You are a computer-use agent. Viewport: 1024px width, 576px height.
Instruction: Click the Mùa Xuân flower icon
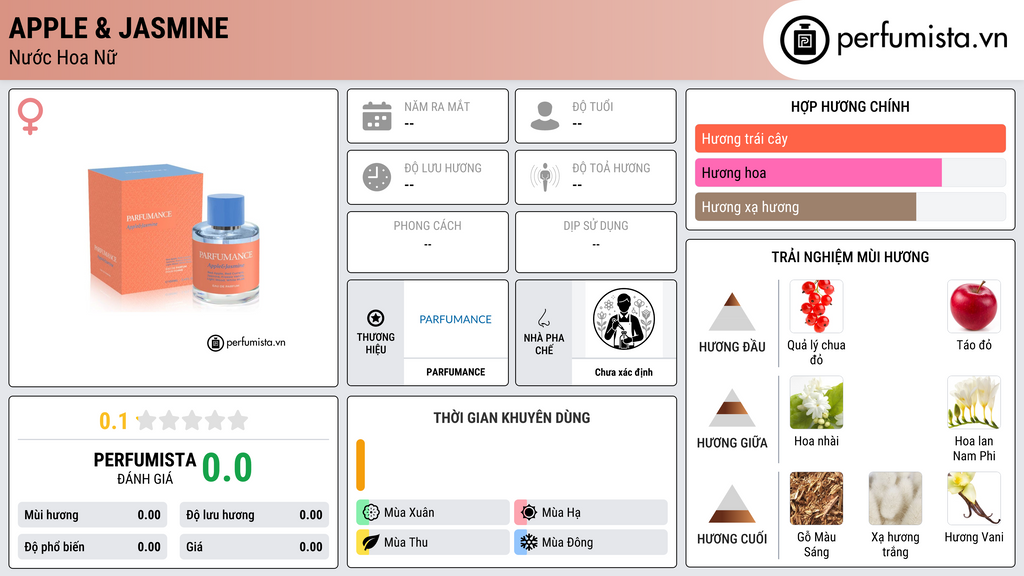pos(371,512)
